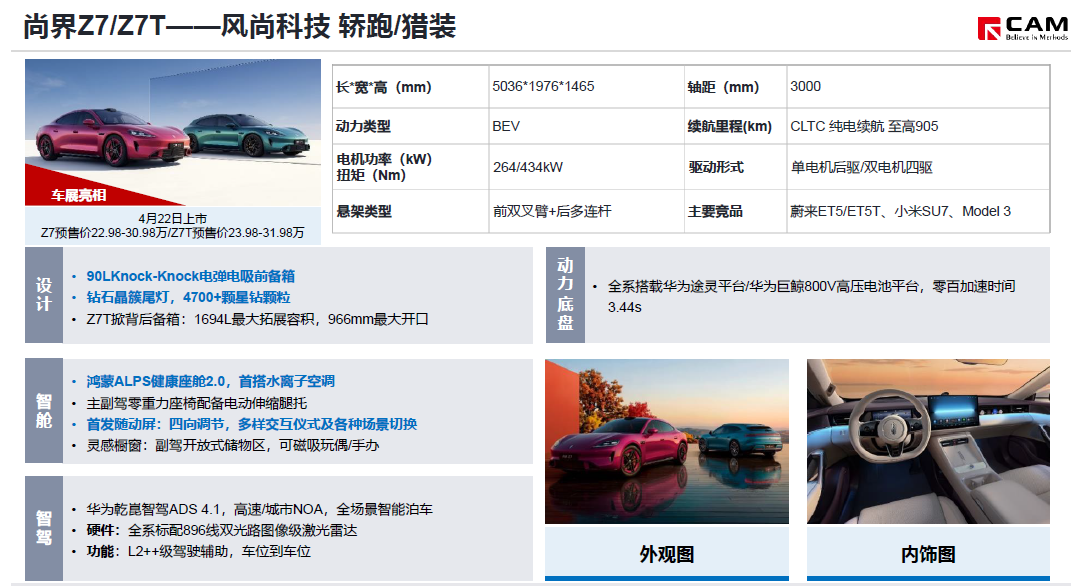Click the 90LKnock-Knock电弹电吸前备箱 bullet
This screenshot has height=588, width=1075.
pyautogui.click(x=190, y=276)
